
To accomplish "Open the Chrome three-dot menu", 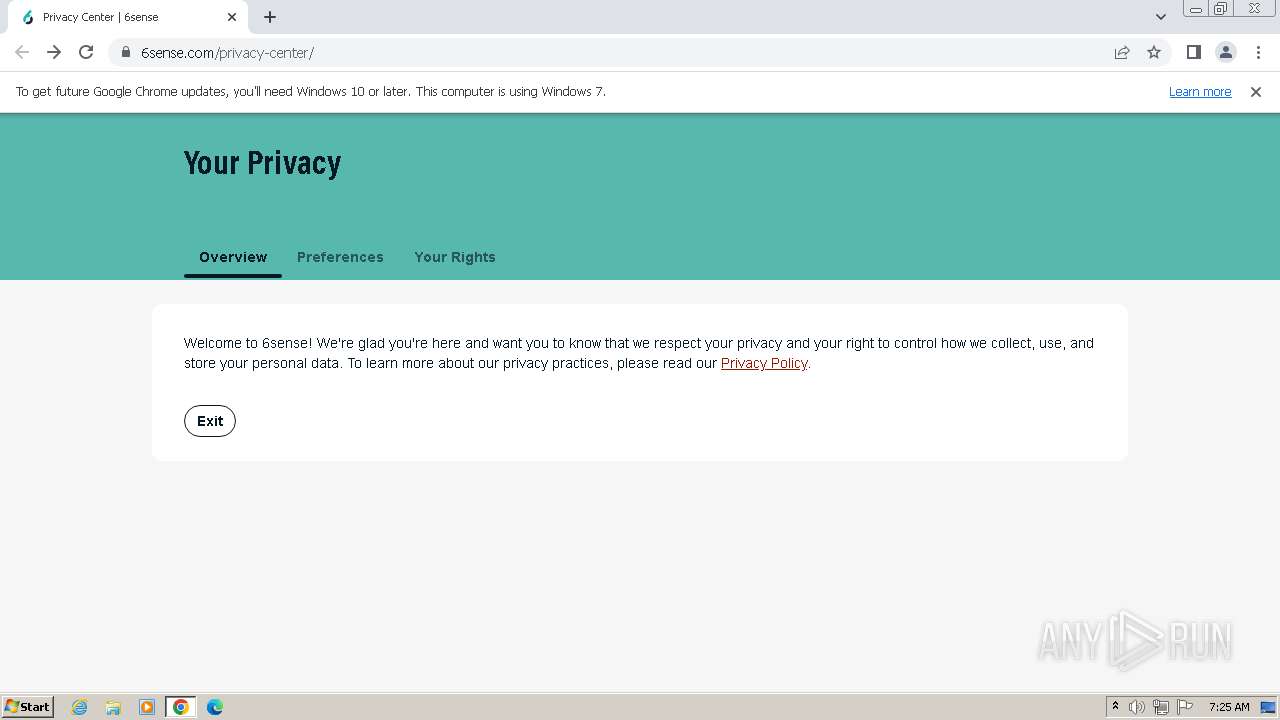I will click(x=1258, y=52).
